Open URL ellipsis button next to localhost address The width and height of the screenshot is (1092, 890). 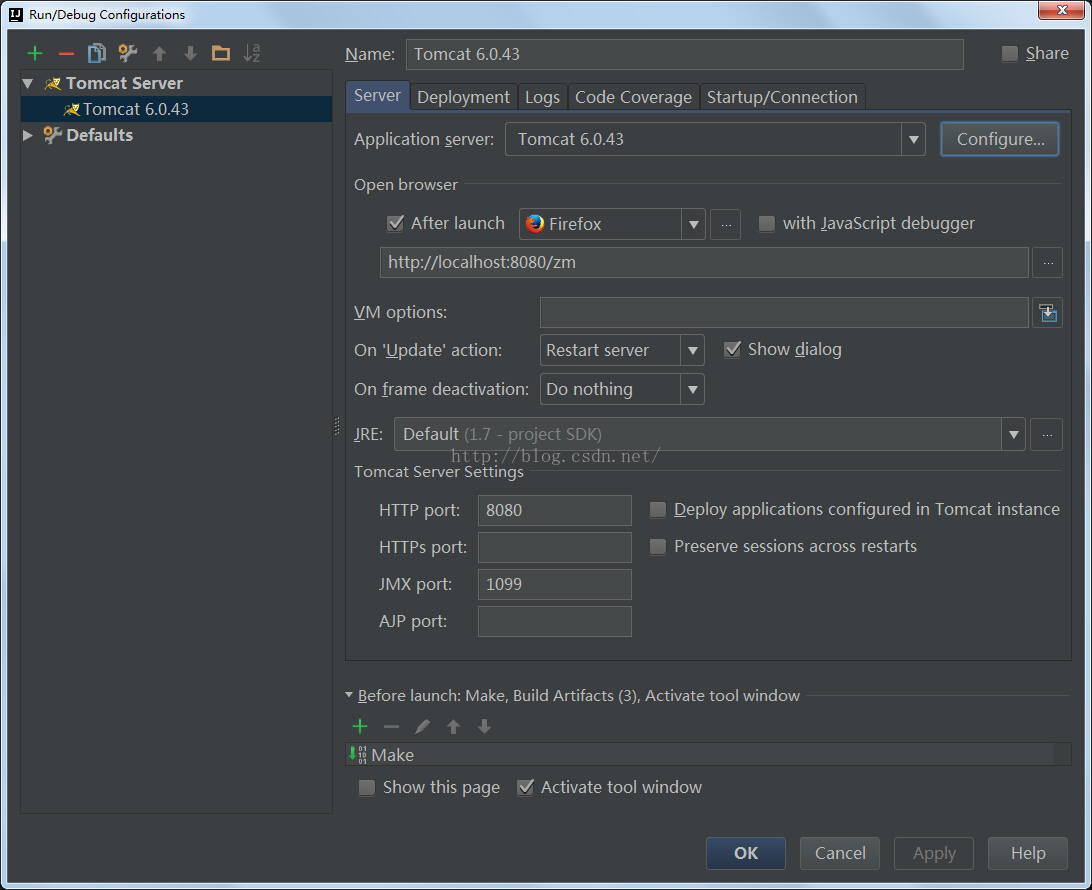pos(1047,263)
